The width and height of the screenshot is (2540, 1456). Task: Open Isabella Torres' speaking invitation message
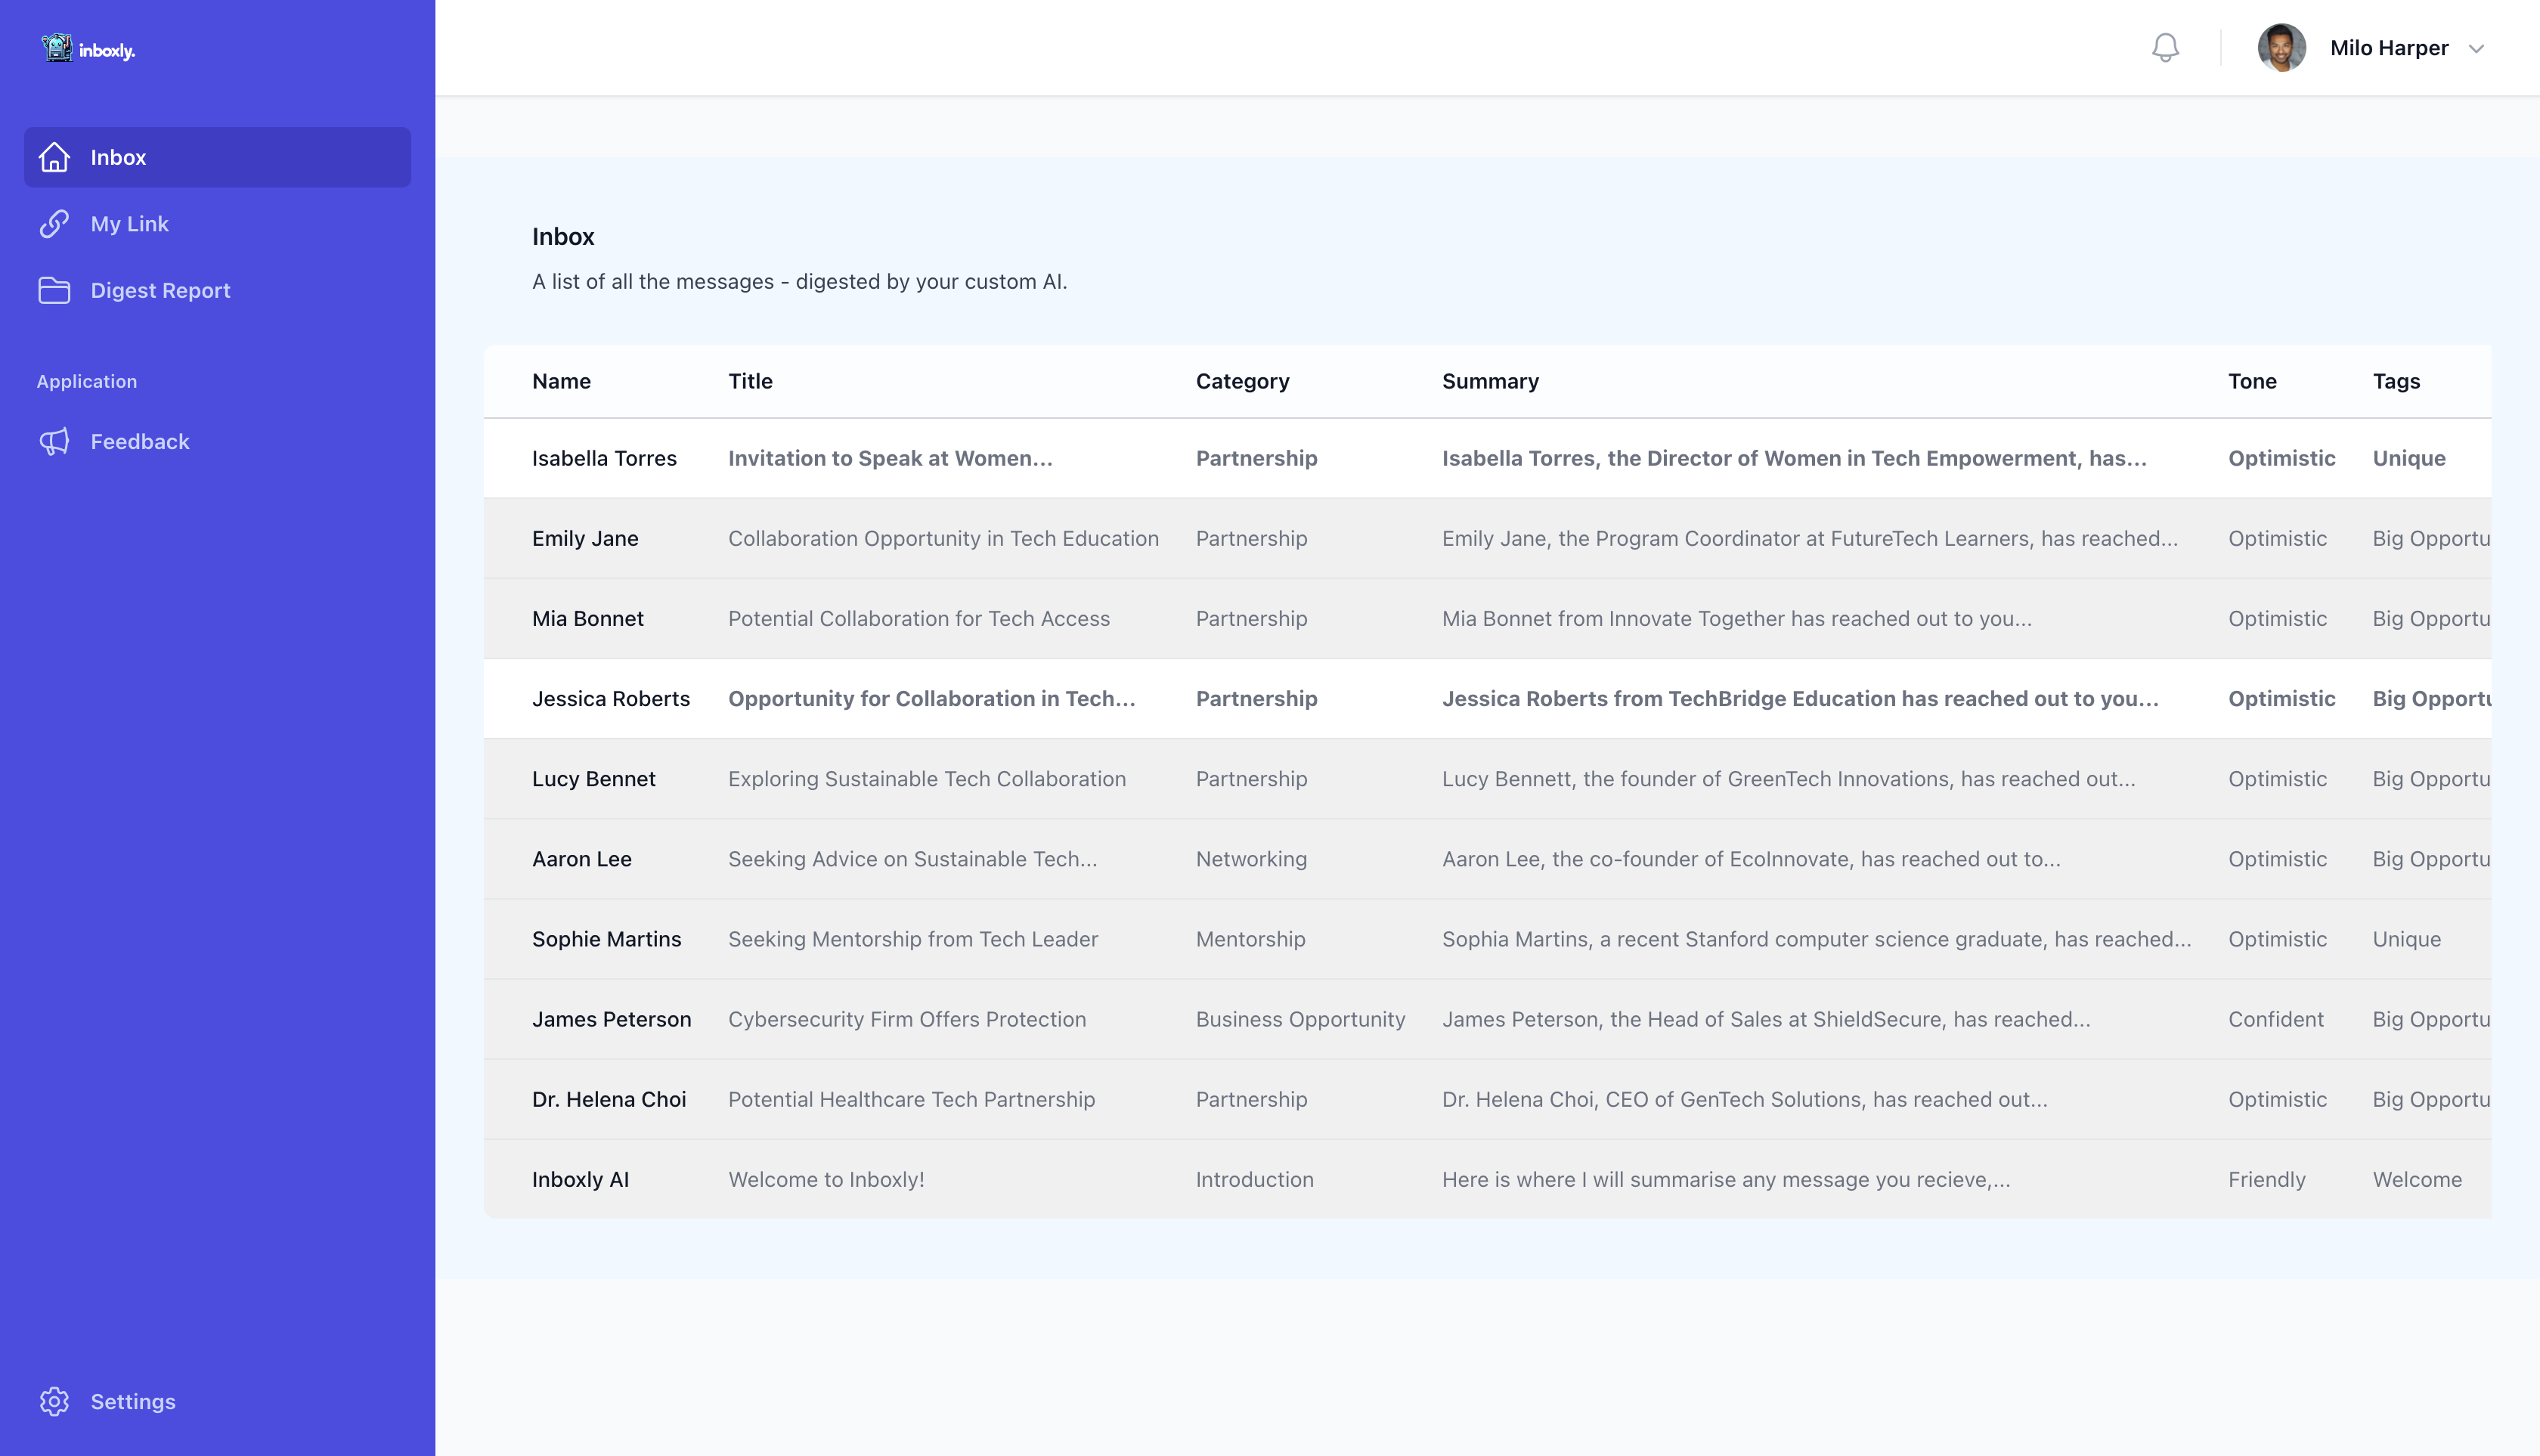(890, 458)
